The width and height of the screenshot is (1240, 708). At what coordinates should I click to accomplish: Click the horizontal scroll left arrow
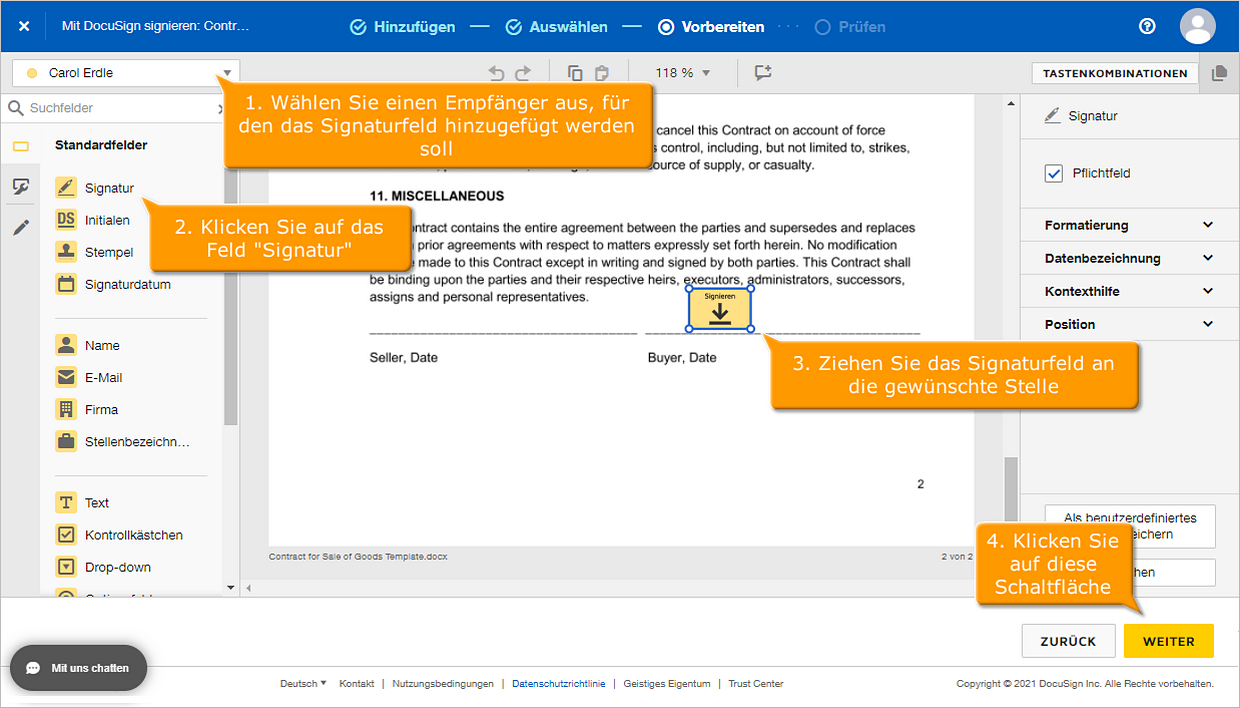pyautogui.click(x=249, y=588)
